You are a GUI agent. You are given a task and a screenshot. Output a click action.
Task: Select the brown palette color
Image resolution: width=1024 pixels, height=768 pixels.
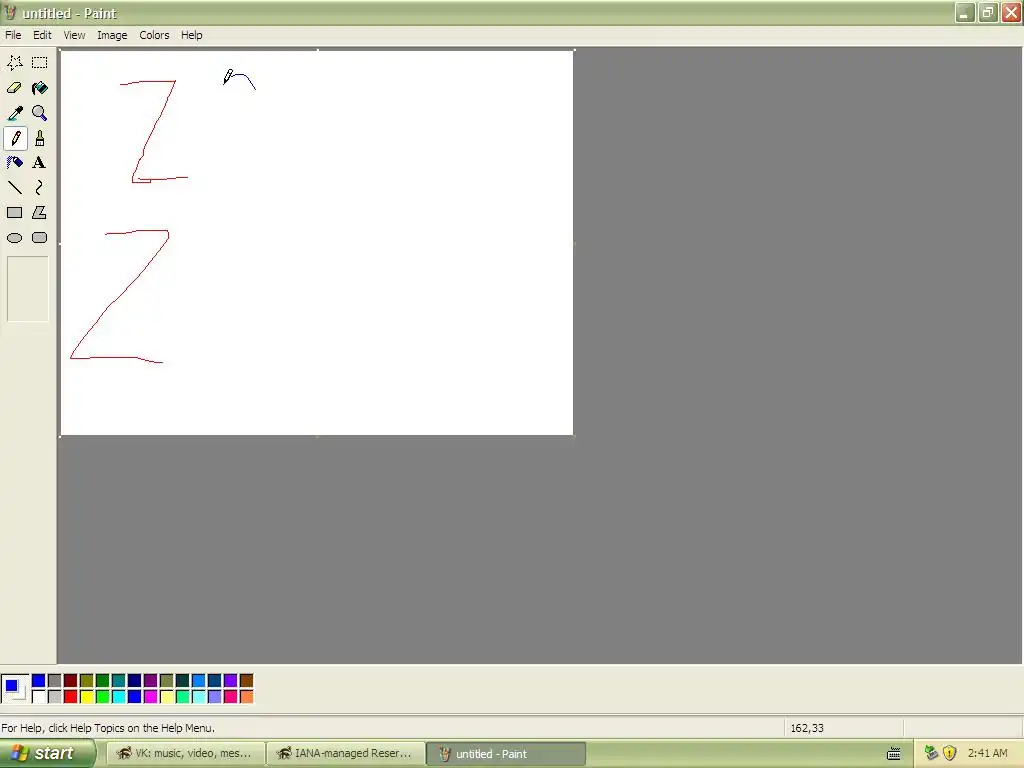(x=247, y=681)
